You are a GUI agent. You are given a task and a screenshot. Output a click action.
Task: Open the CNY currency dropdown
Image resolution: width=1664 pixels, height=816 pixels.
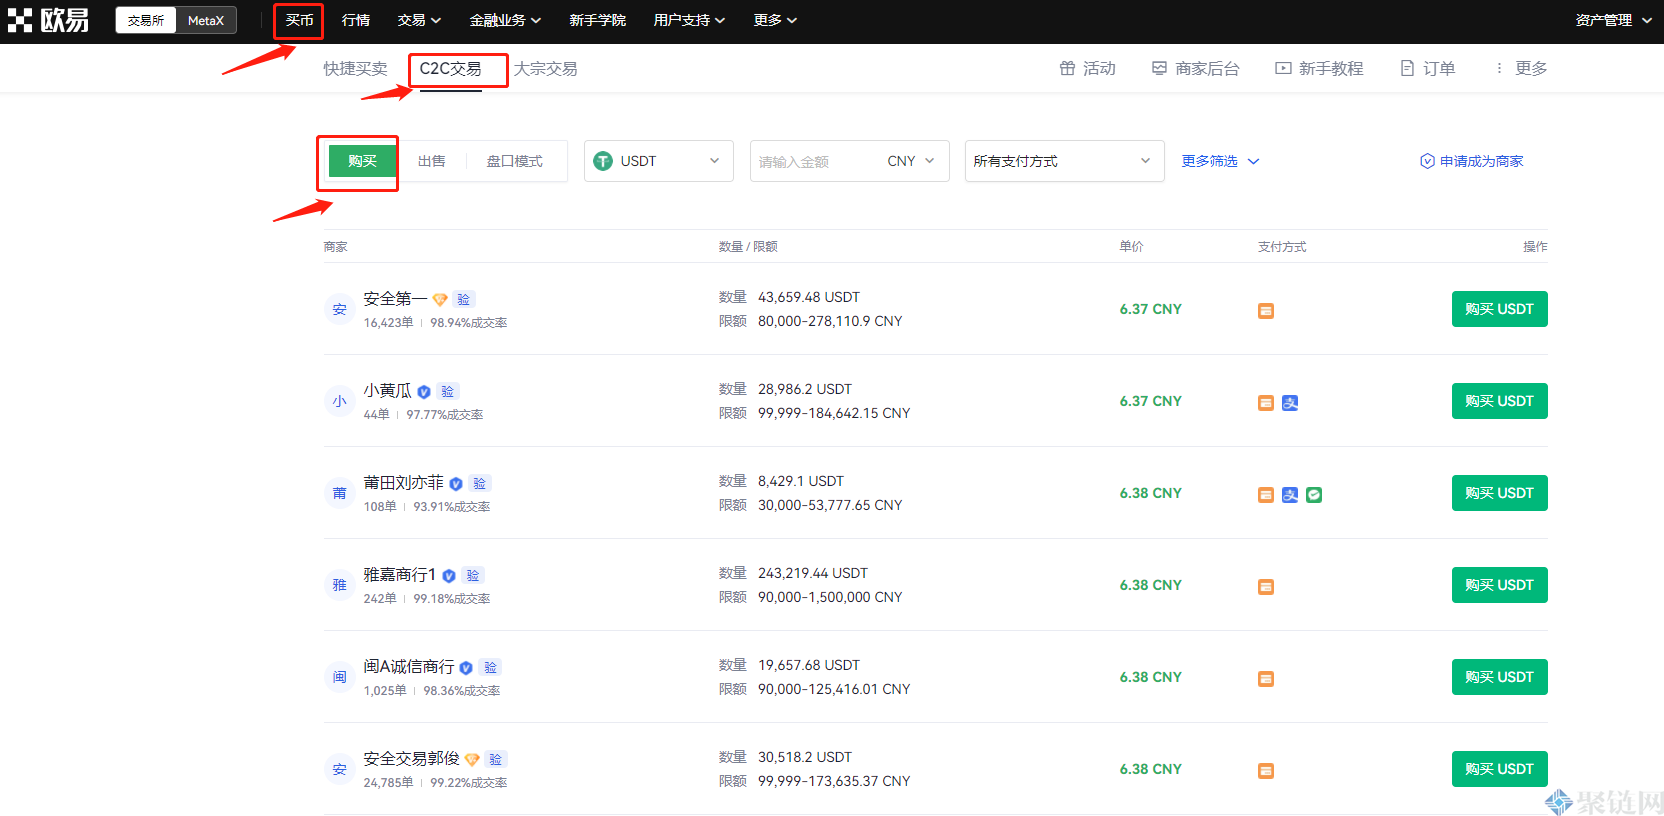coord(911,161)
